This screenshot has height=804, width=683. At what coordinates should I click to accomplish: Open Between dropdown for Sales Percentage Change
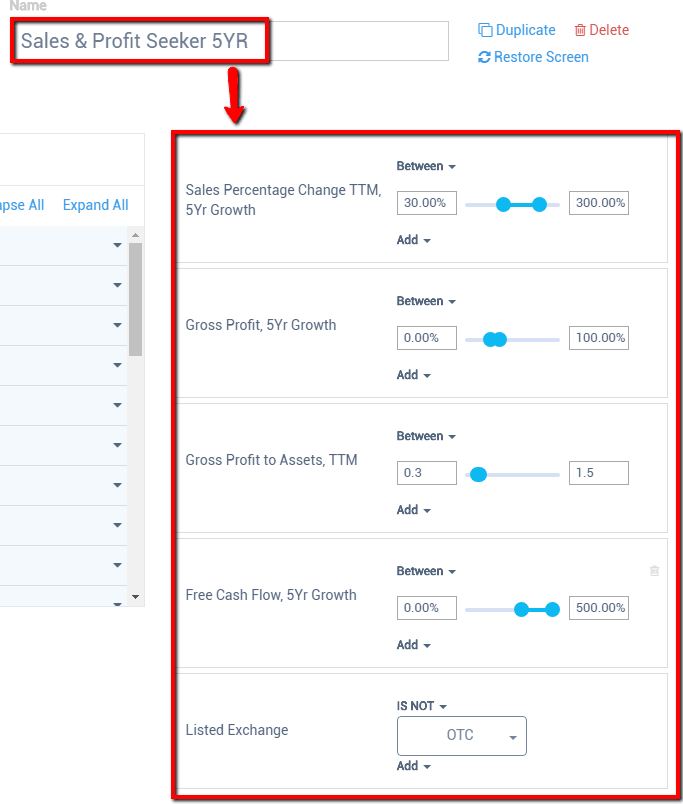point(426,166)
